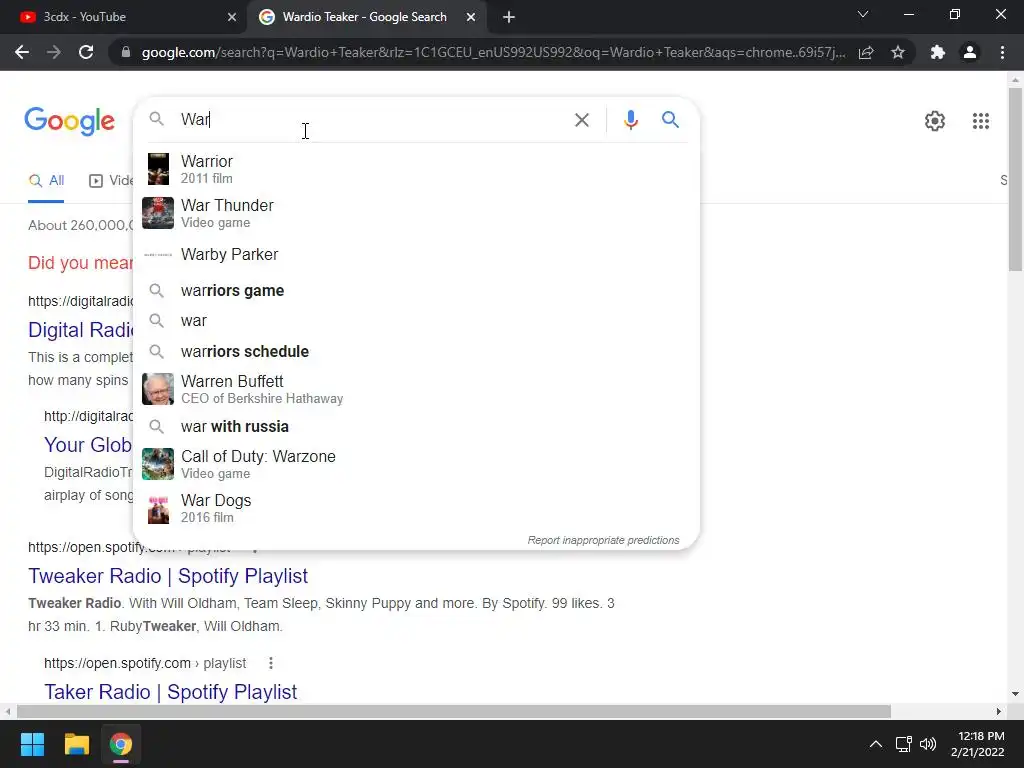Image resolution: width=1024 pixels, height=768 pixels.
Task: Click the Google logo
Action: click(69, 121)
